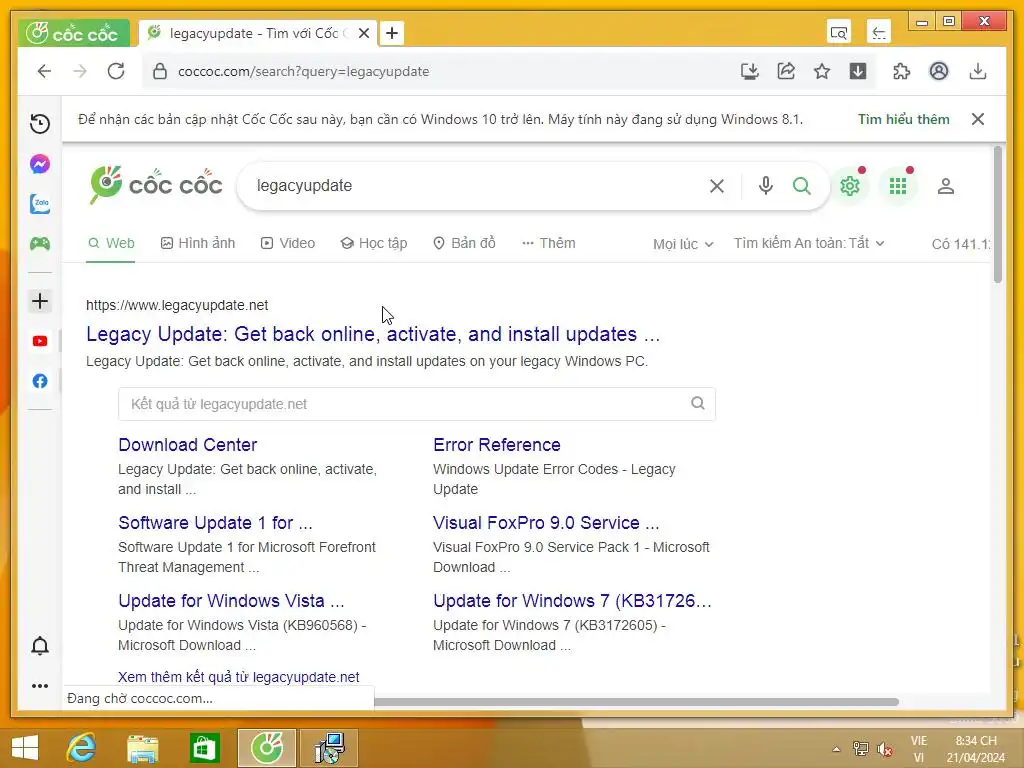Close the legacyupdate browser tab
The height and width of the screenshot is (768, 1024).
tap(364, 33)
